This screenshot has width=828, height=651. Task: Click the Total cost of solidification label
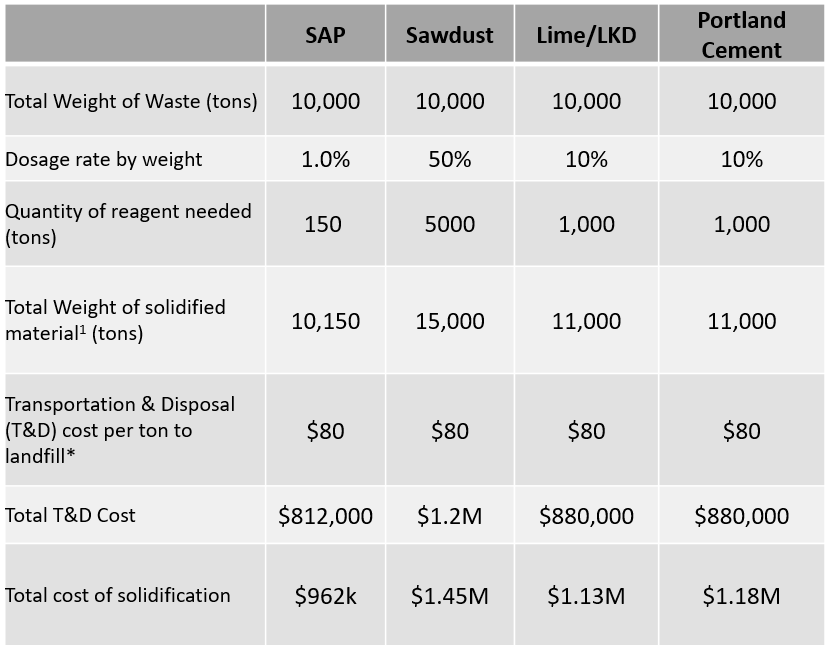tap(118, 595)
